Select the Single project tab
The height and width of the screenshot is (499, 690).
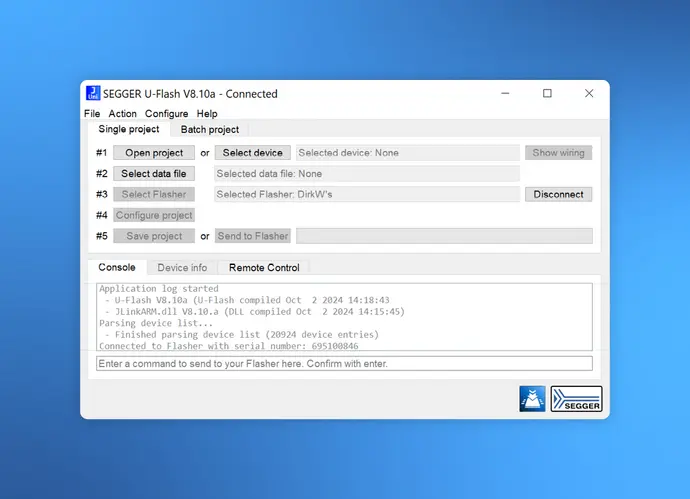tap(128, 129)
